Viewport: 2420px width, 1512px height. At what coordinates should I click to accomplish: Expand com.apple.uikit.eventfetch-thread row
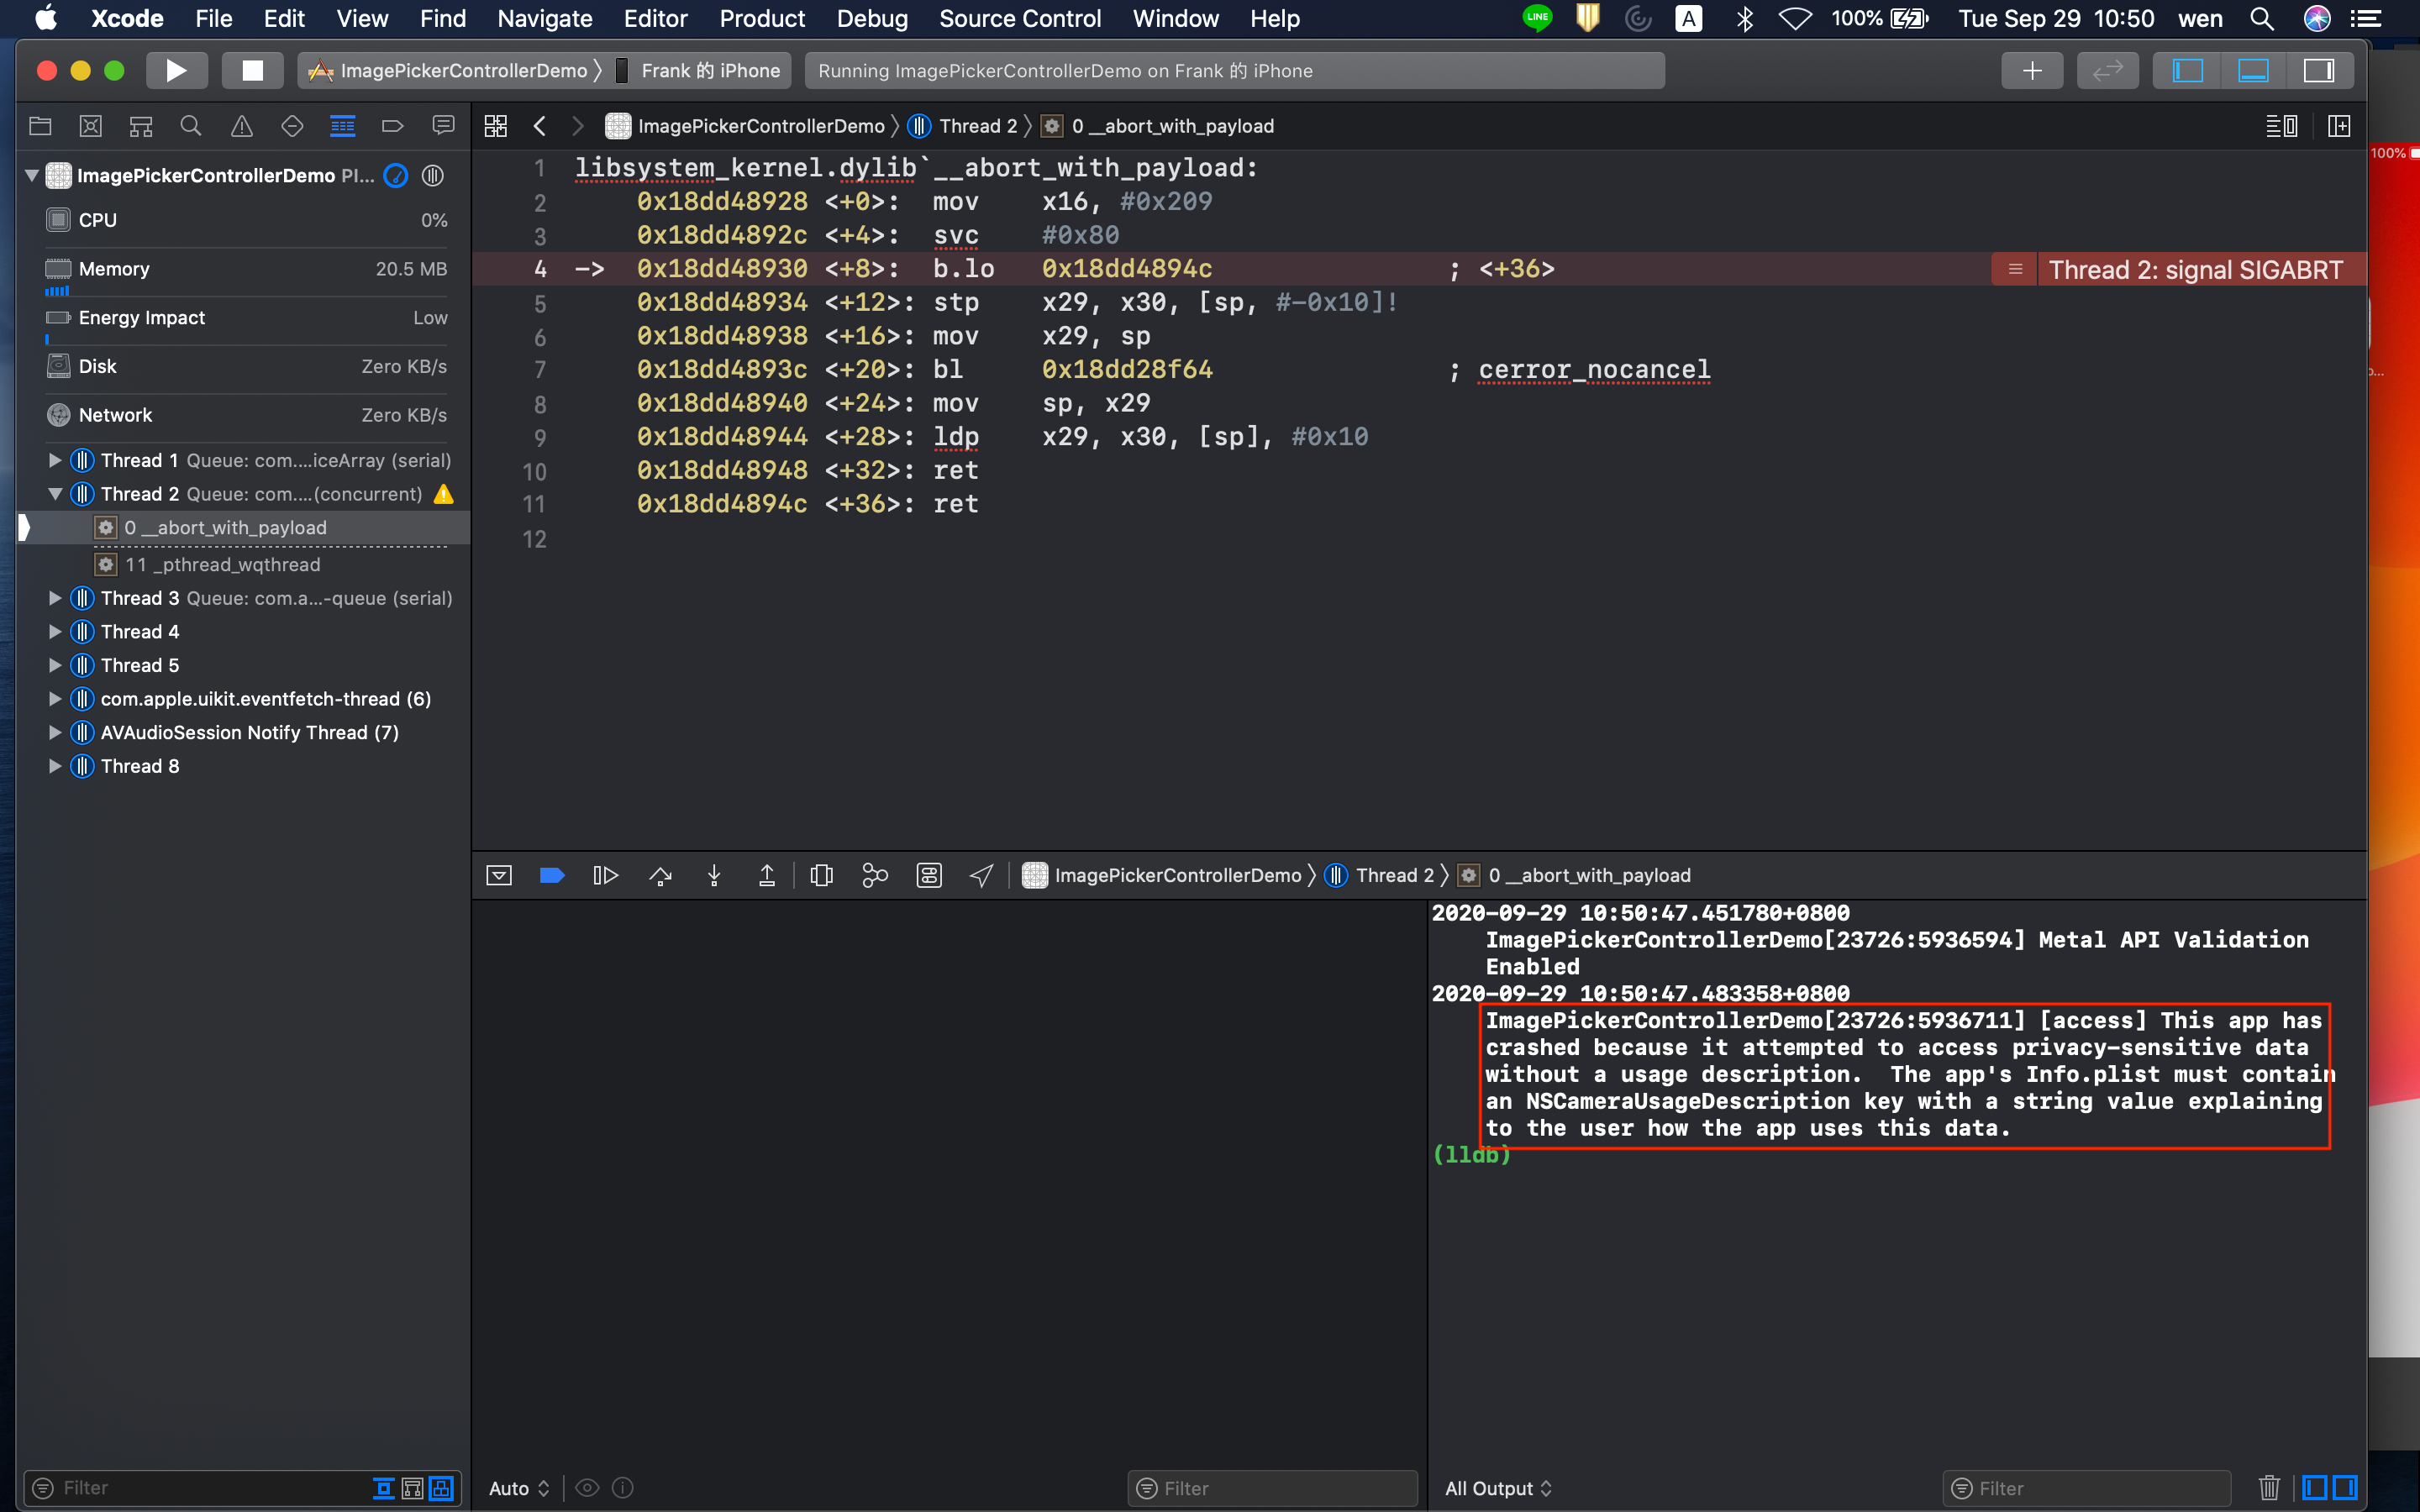pos(55,699)
